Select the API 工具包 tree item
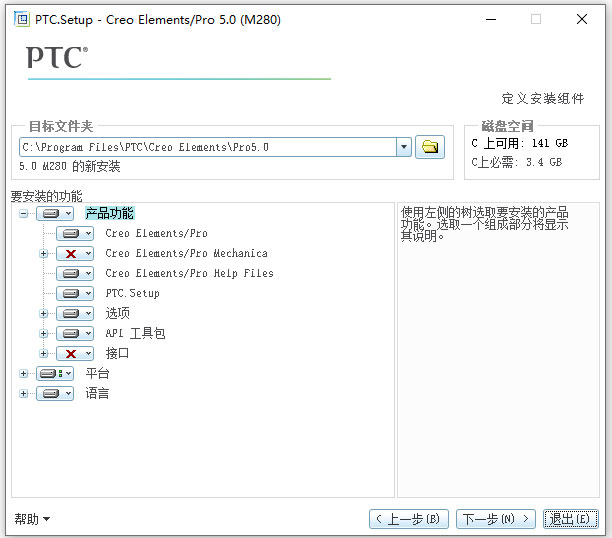The image size is (612, 538). click(x=135, y=333)
